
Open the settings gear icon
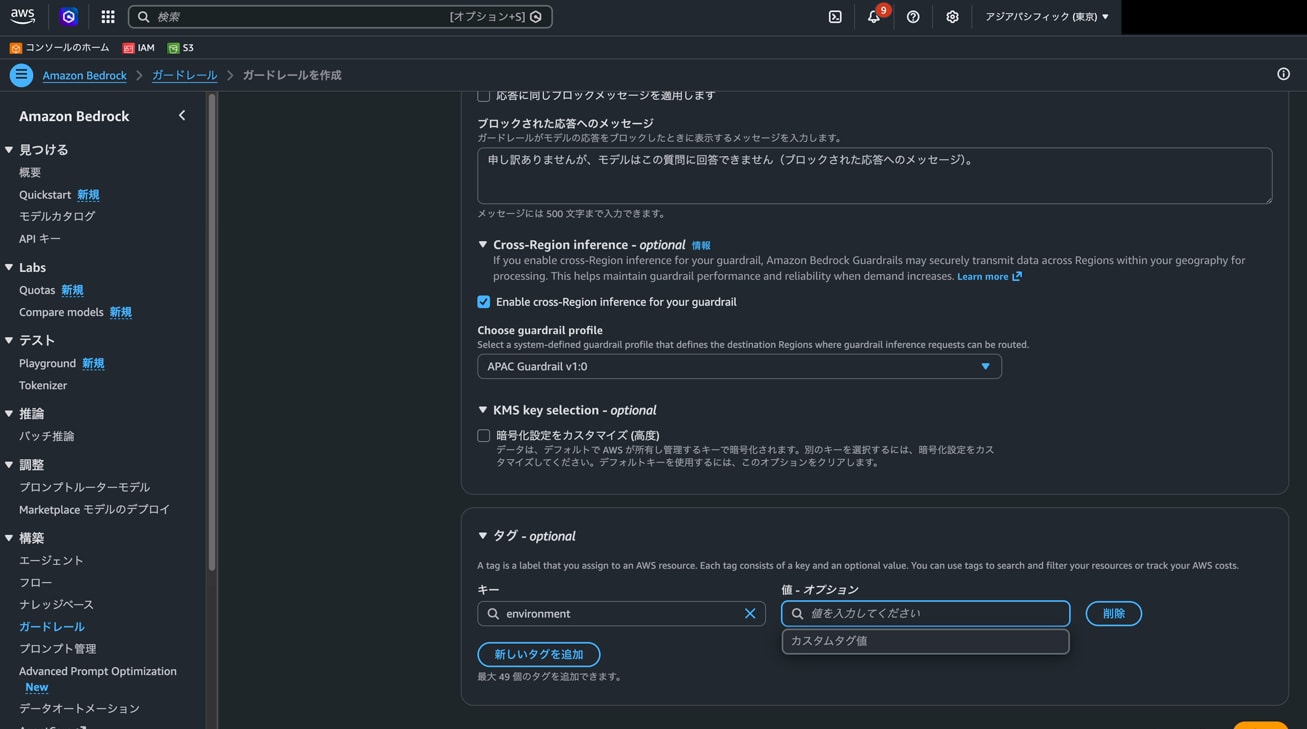[x=952, y=16]
